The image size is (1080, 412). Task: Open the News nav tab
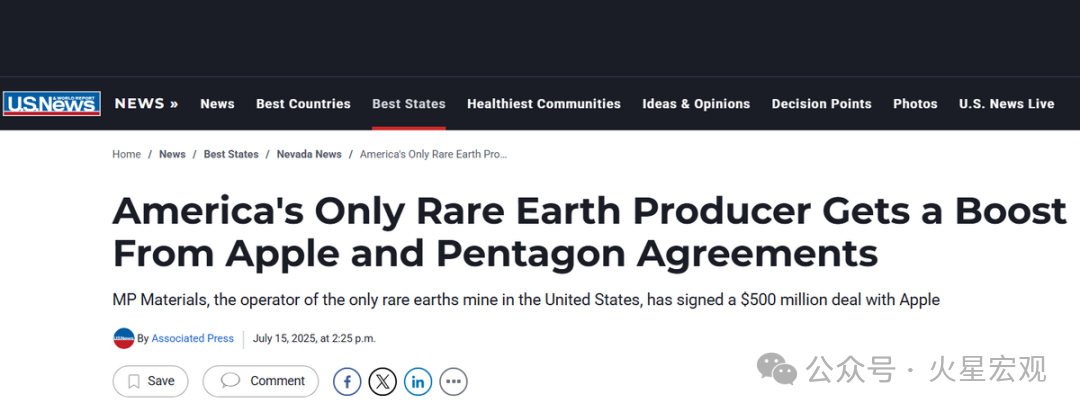point(217,104)
